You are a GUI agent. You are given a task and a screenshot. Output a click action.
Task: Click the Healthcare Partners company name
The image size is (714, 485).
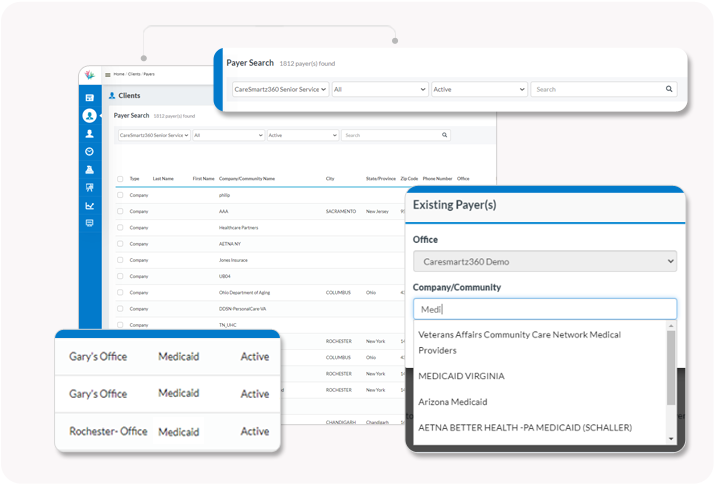[x=238, y=228]
